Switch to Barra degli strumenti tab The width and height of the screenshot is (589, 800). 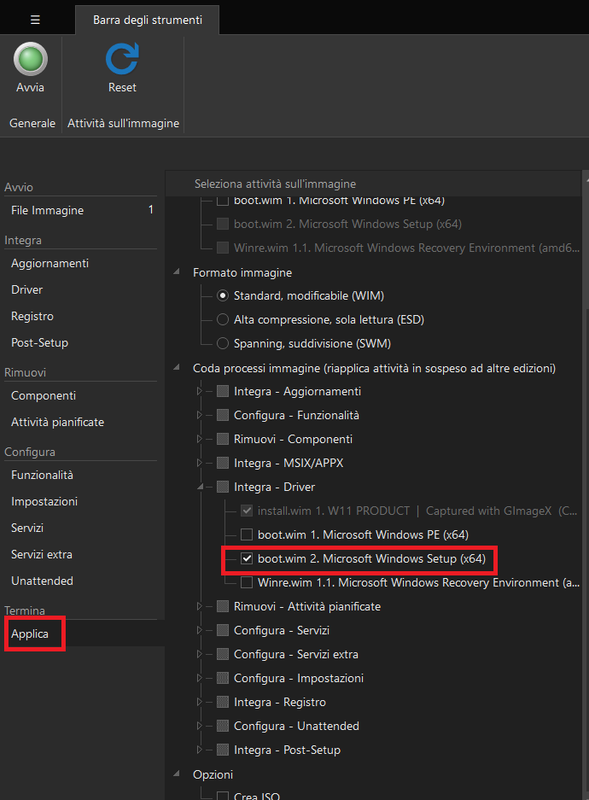point(148,20)
